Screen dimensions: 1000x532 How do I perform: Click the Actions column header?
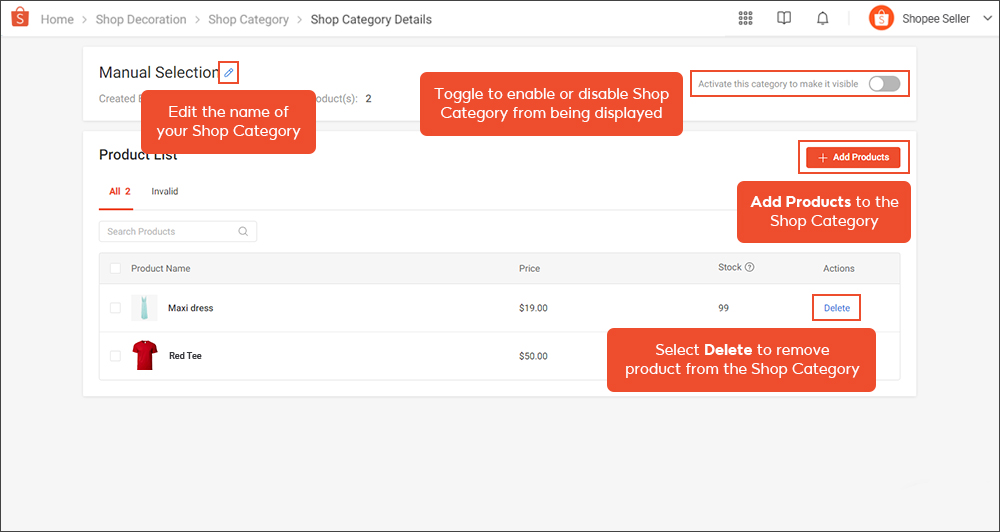click(x=839, y=269)
